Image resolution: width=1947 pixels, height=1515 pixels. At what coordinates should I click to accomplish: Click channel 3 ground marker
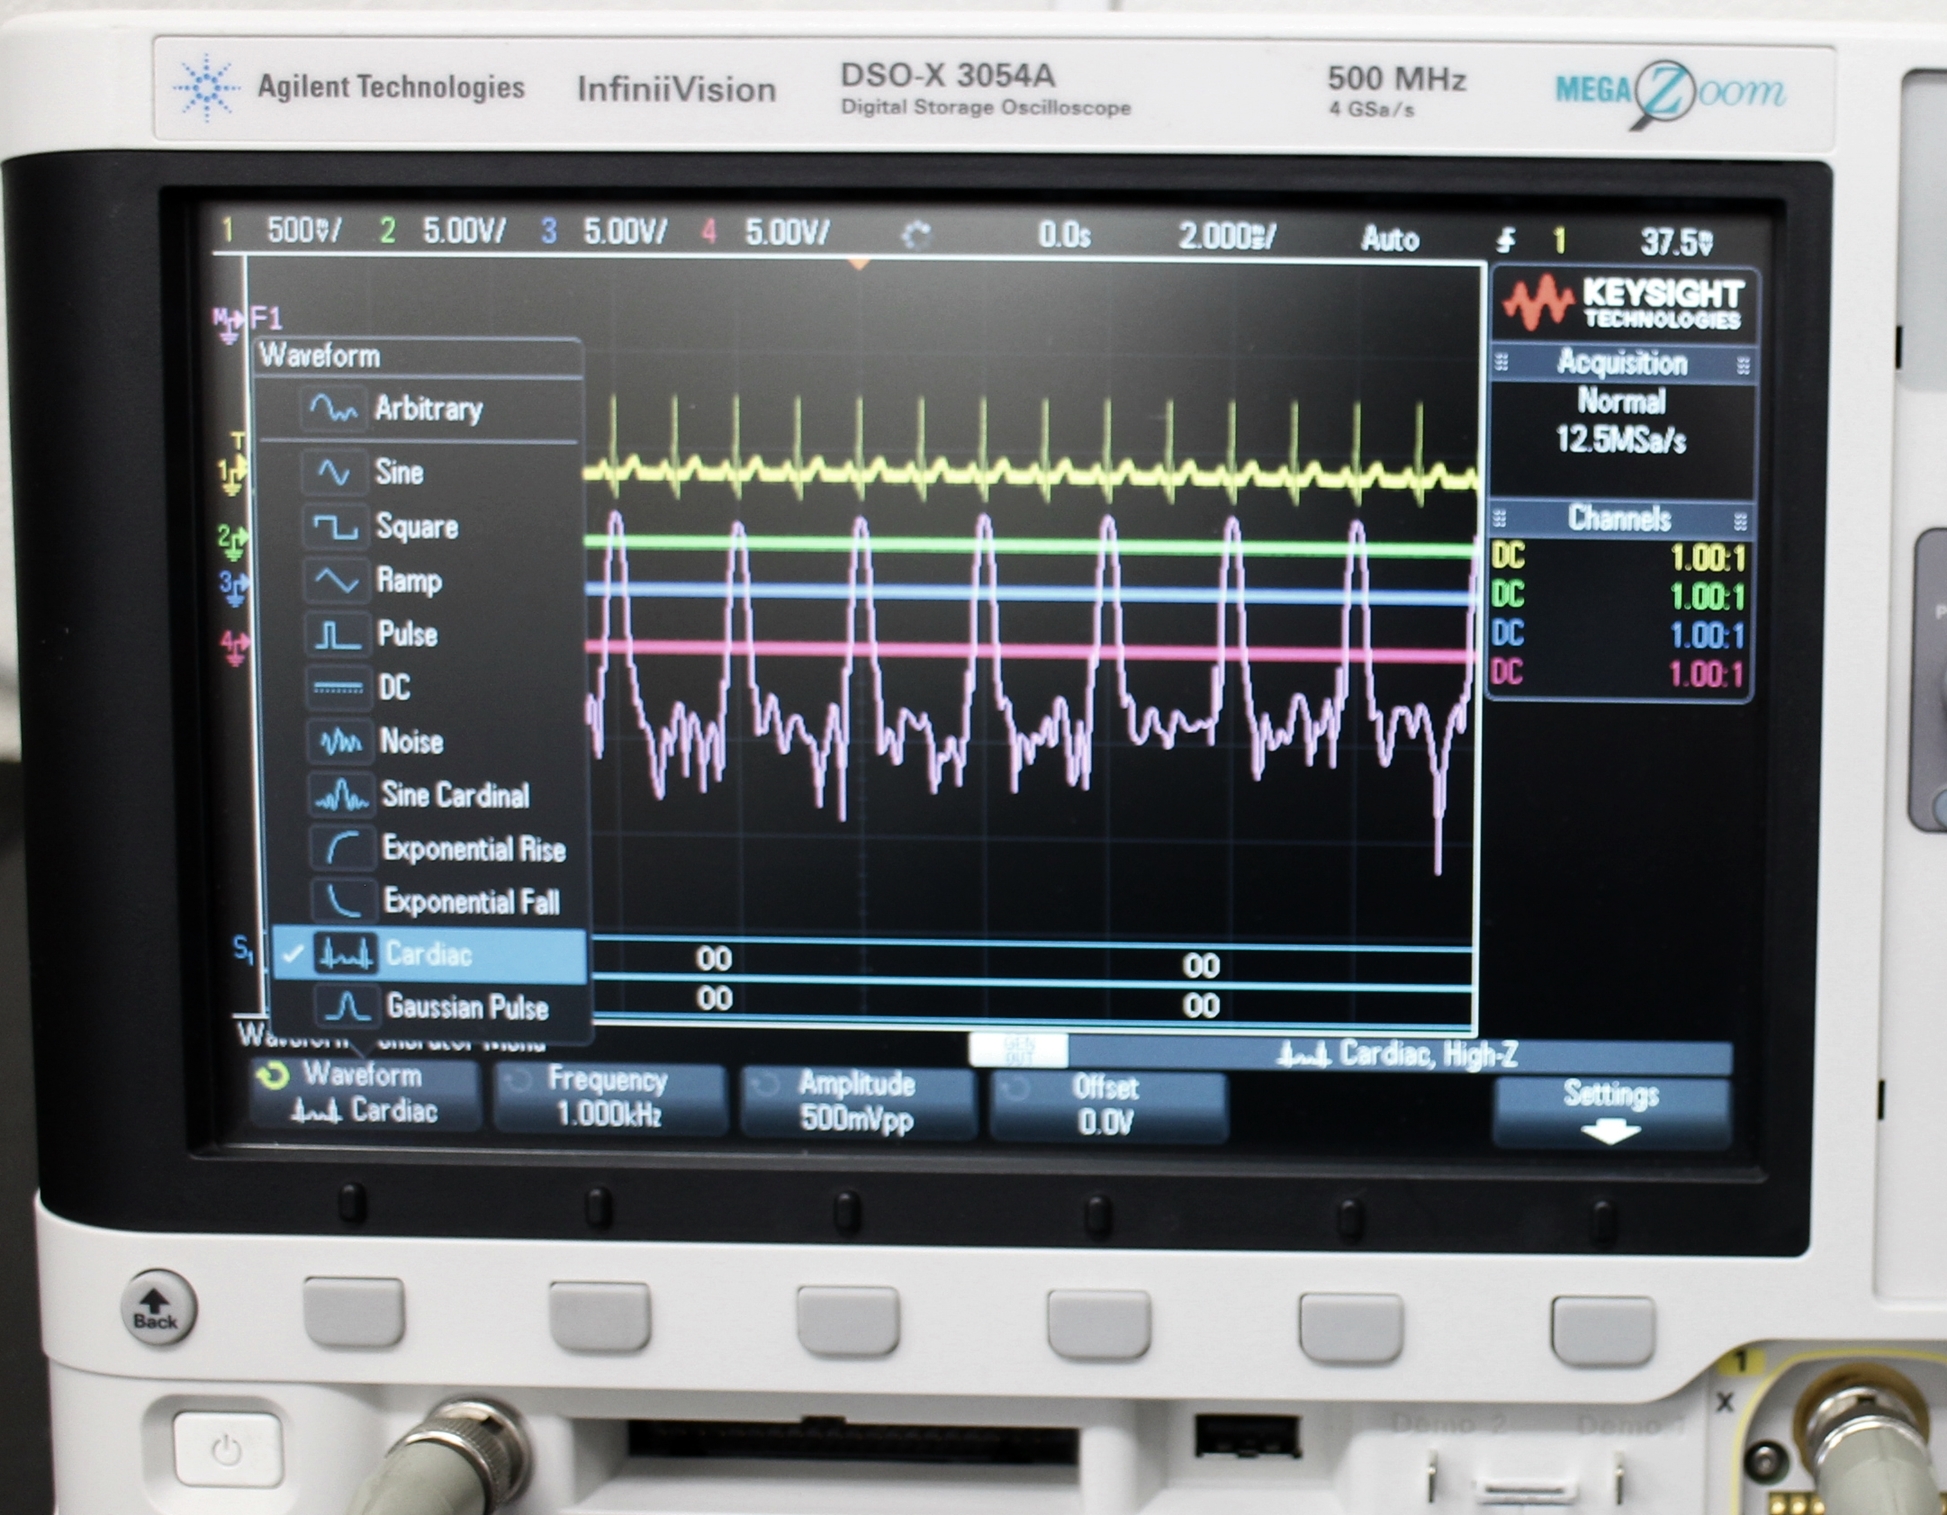tap(234, 587)
